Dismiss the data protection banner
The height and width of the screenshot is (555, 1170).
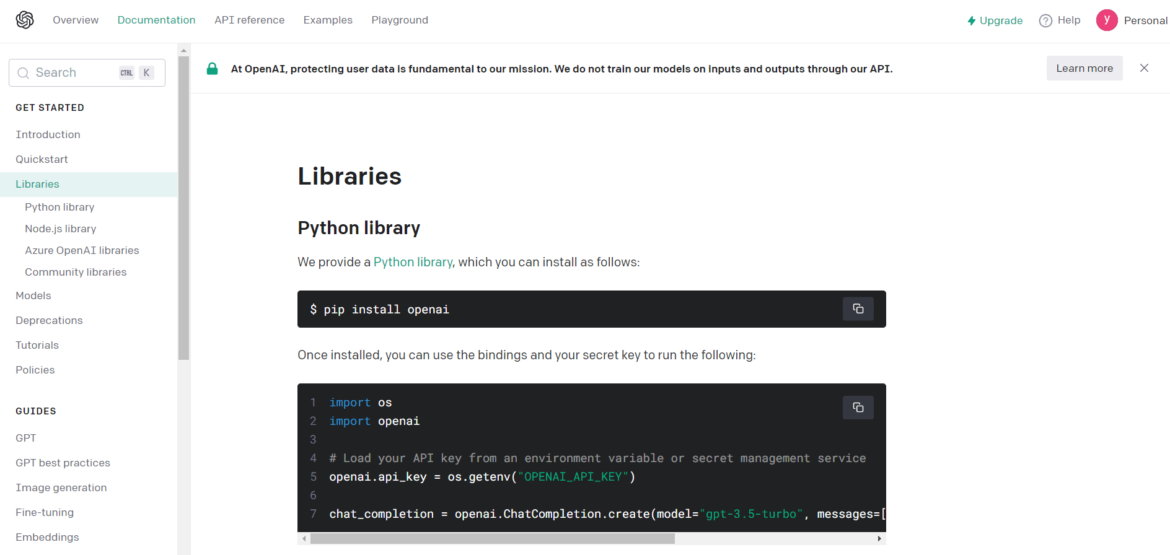click(1144, 68)
